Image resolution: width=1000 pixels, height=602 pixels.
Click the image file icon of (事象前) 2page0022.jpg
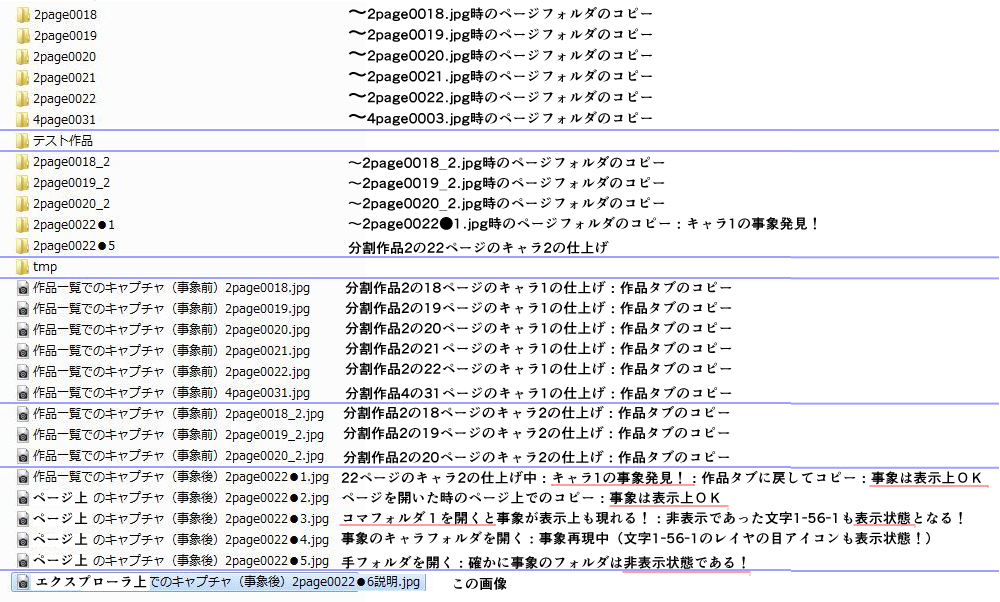pos(23,372)
